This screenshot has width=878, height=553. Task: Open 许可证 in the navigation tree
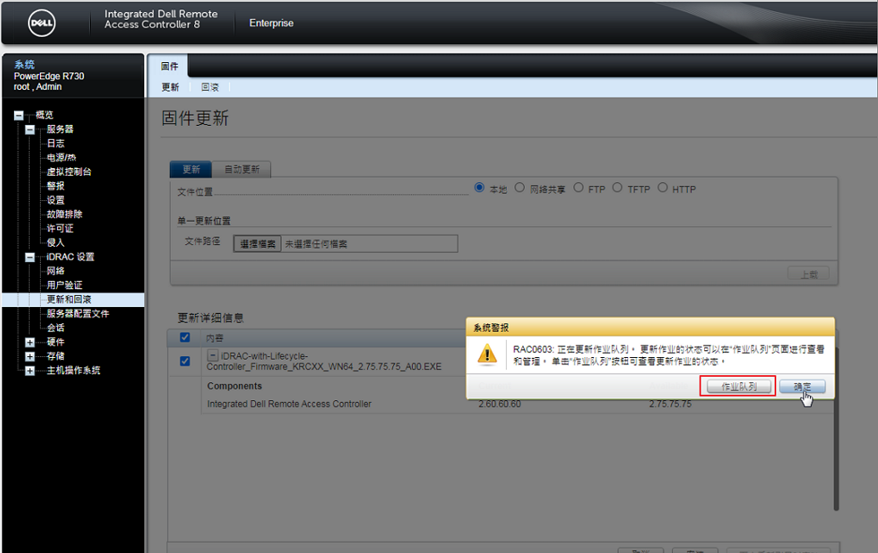(60, 228)
